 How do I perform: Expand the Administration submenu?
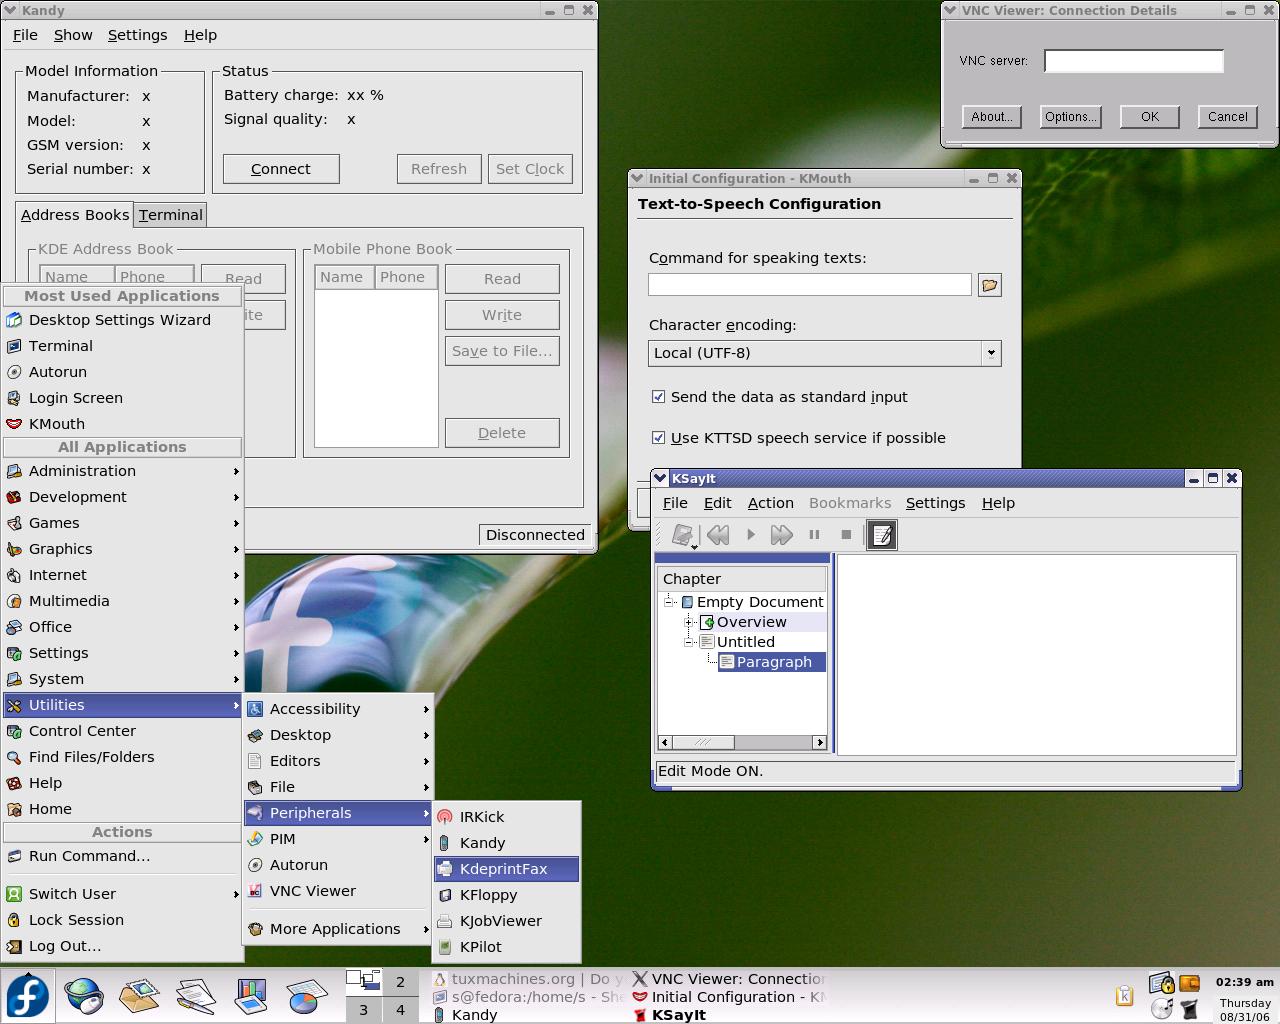tap(123, 471)
